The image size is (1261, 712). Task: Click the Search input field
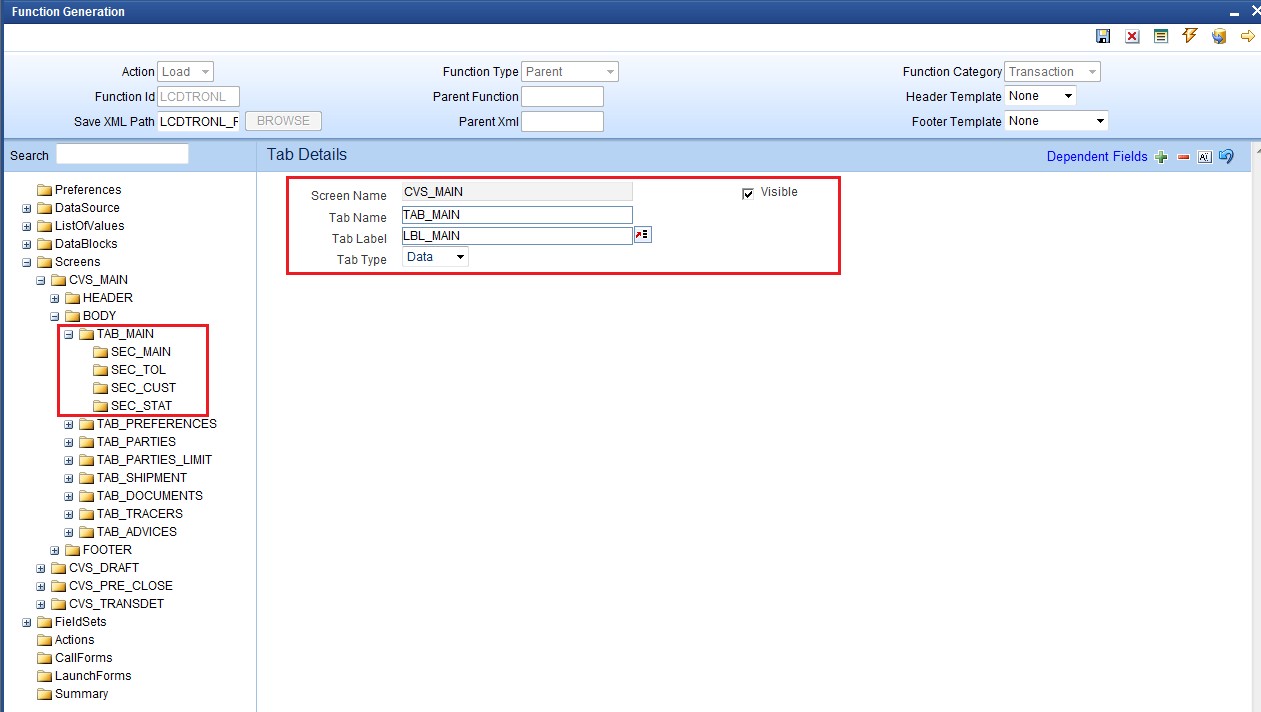click(122, 154)
